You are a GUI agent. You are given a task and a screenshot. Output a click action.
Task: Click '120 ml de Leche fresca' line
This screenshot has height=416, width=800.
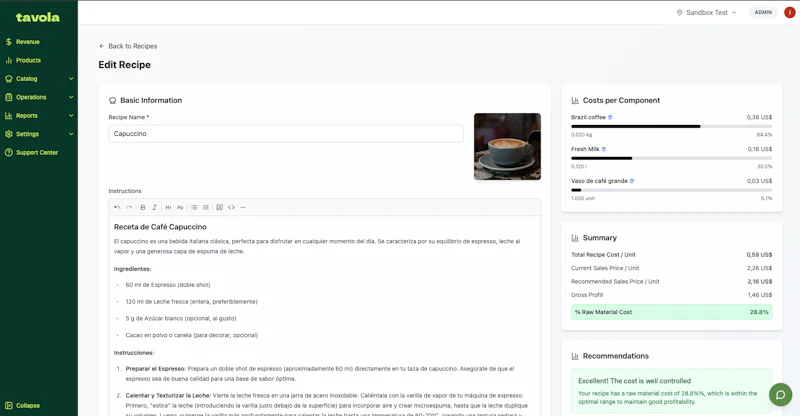click(191, 302)
